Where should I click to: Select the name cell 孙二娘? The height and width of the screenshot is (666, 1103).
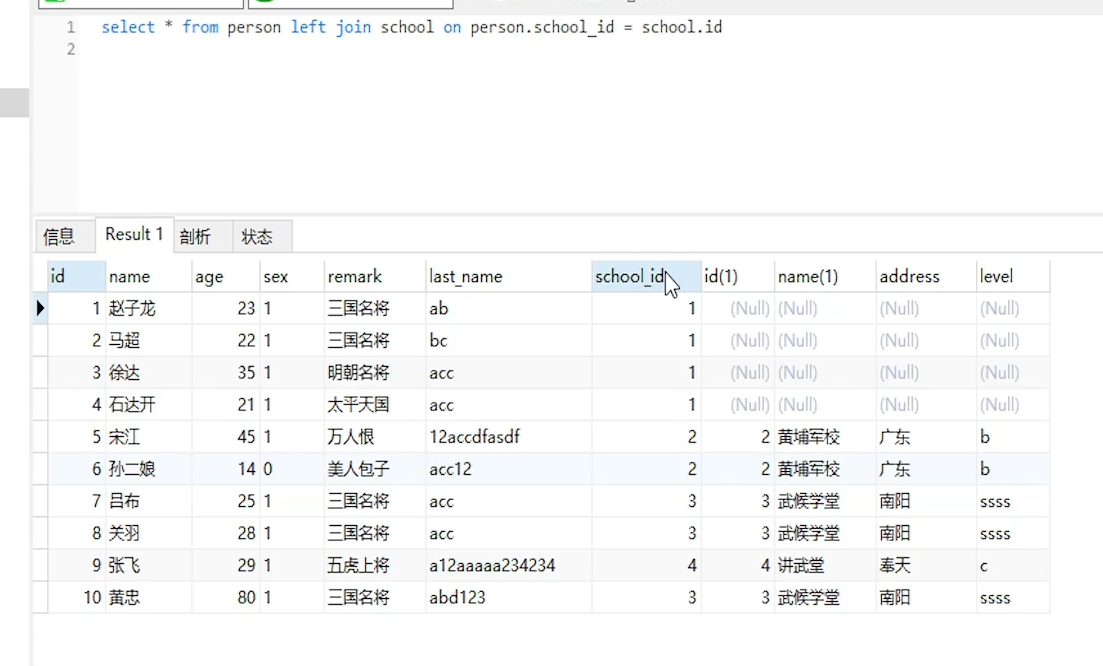[x=148, y=469]
